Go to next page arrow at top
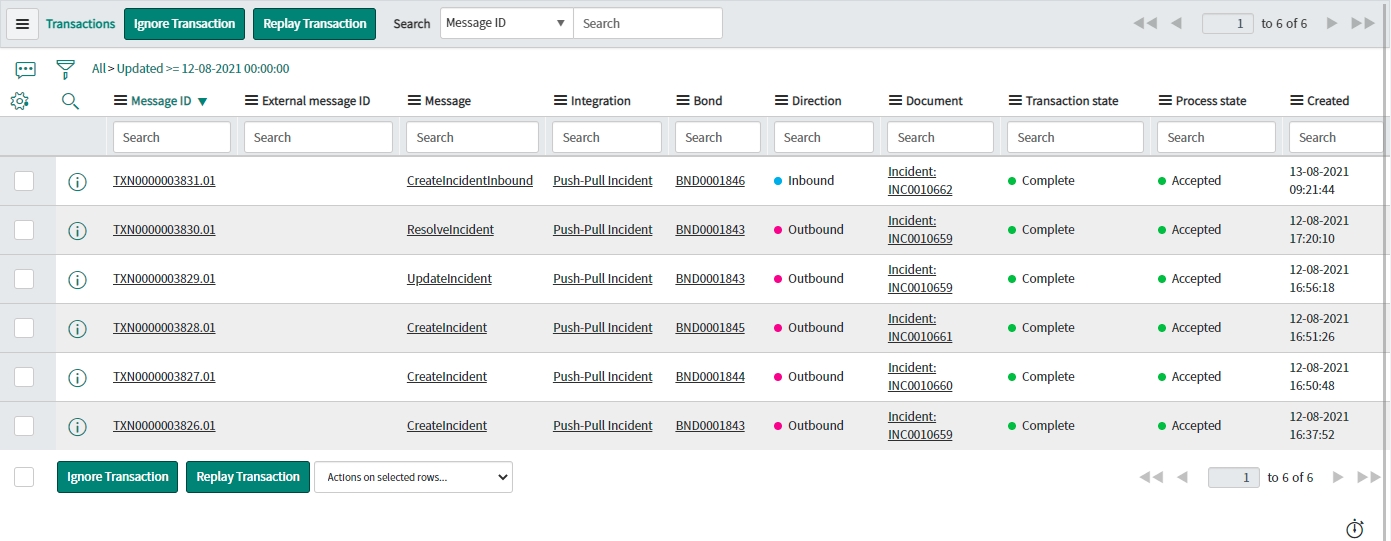 click(x=1332, y=23)
